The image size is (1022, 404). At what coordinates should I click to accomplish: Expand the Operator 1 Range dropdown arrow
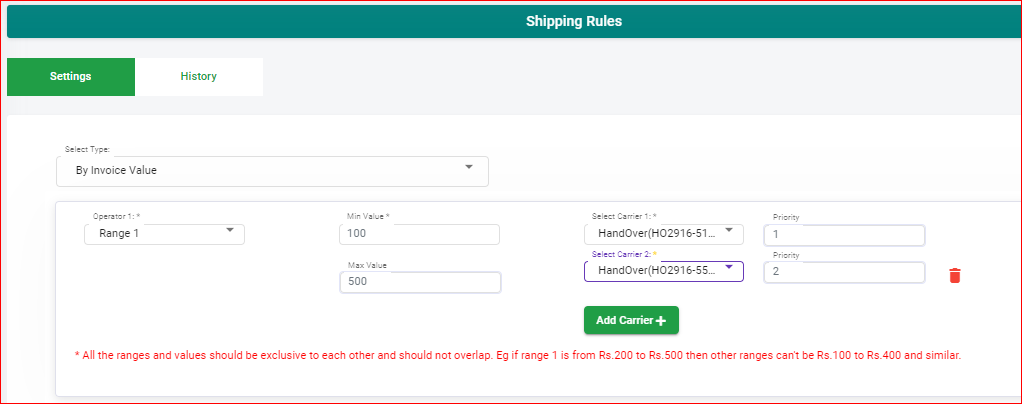click(x=229, y=230)
